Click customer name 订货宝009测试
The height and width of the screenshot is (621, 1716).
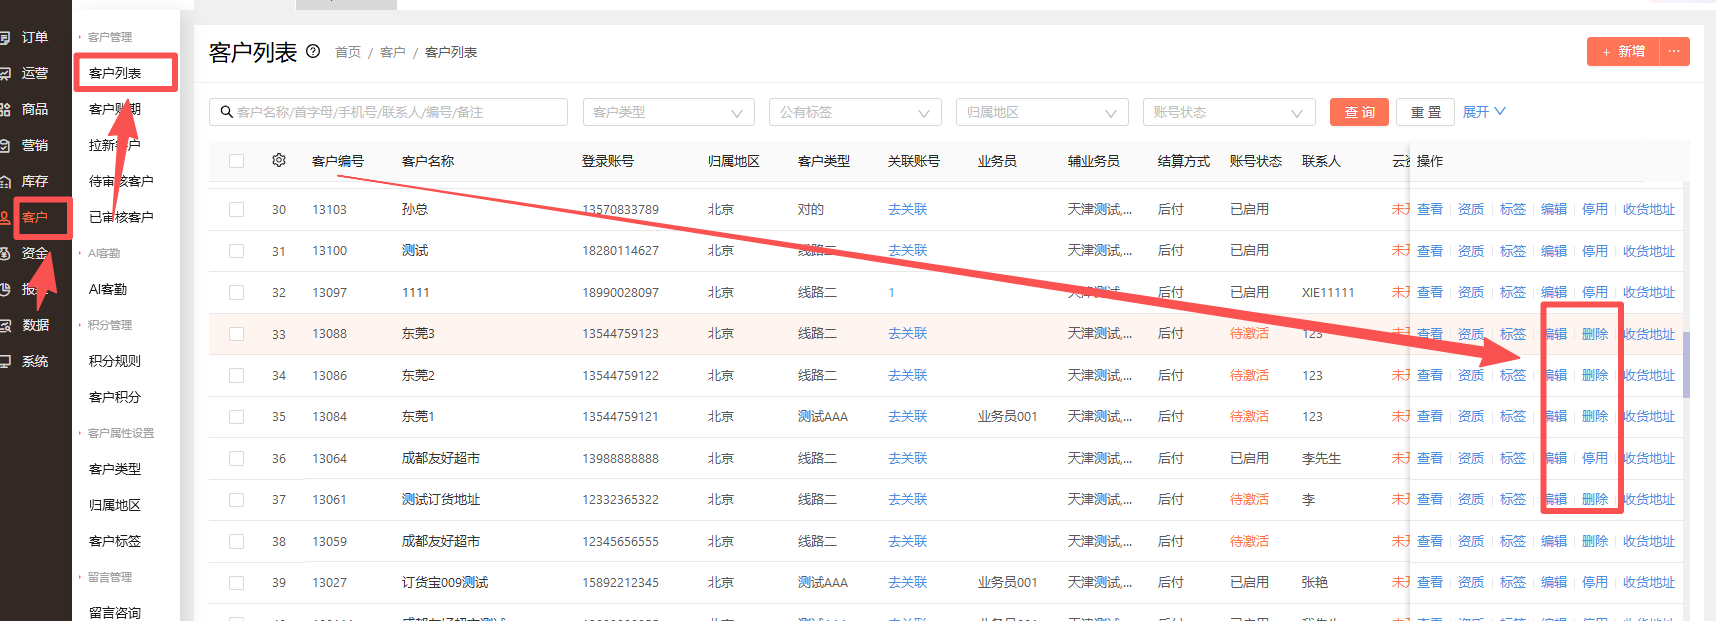pyautogui.click(x=445, y=582)
